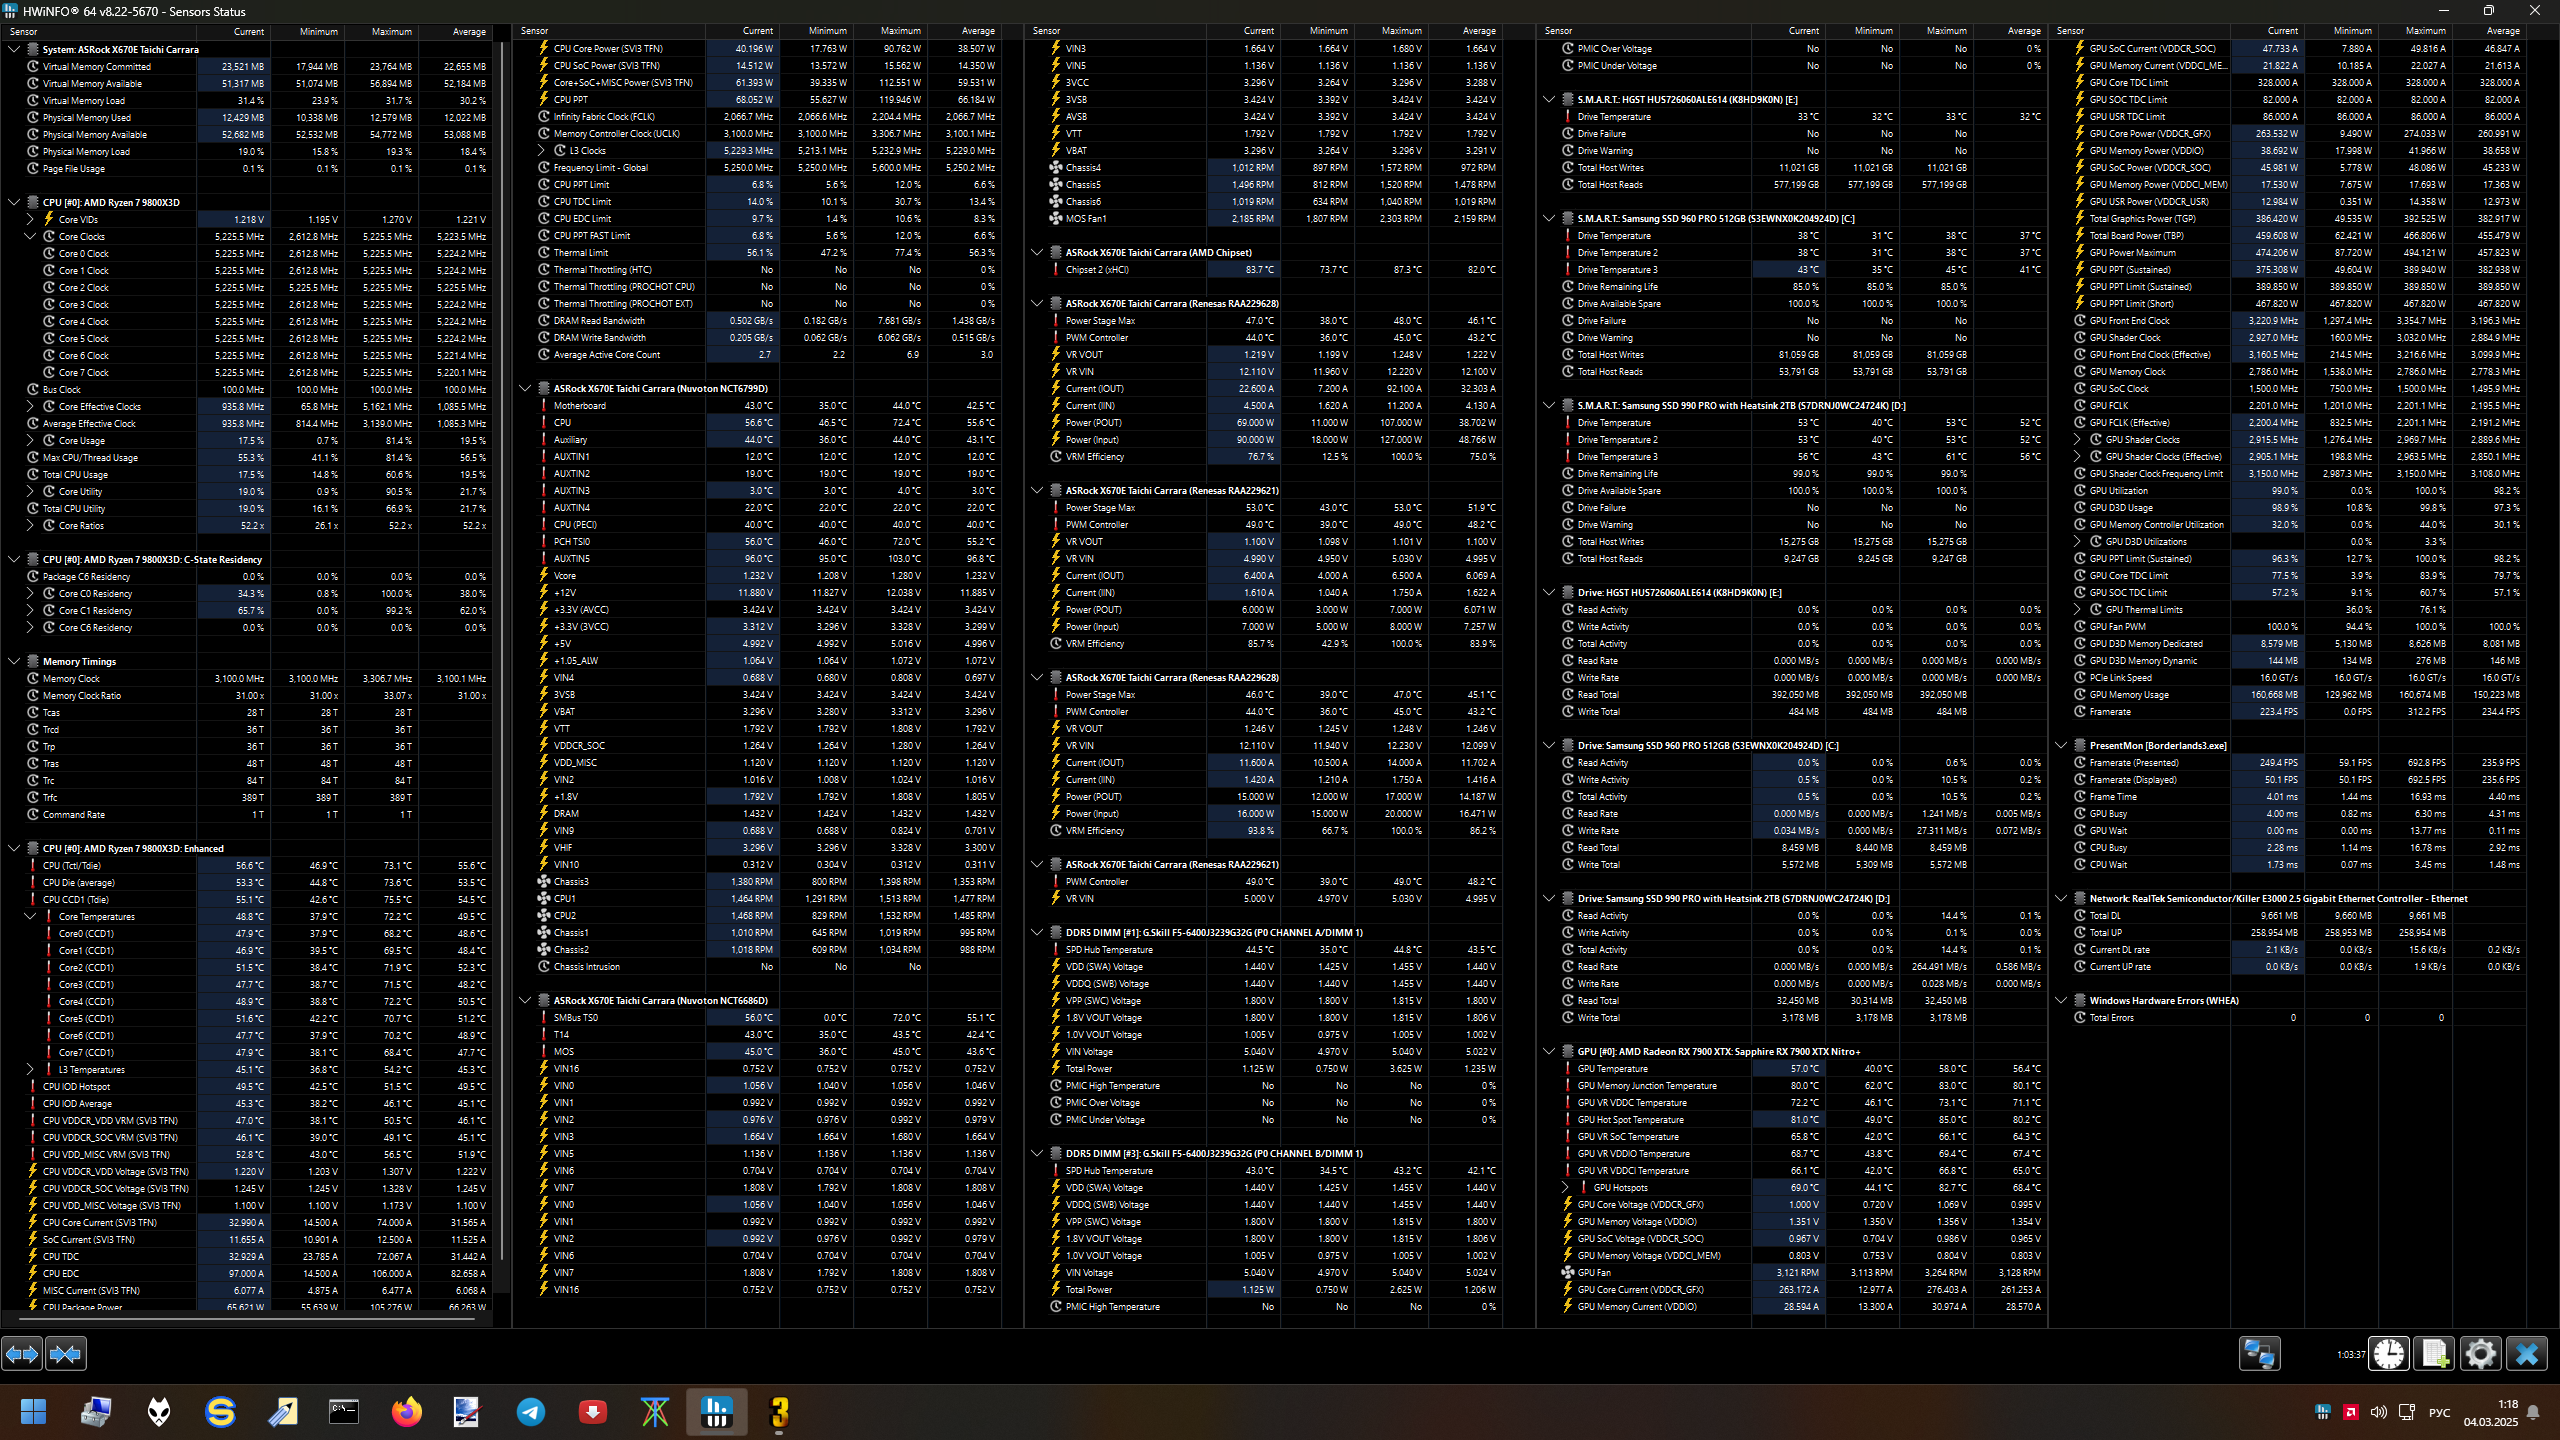Expand GPU Hotspots entry
This screenshot has height=1440, width=2560.
pyautogui.click(x=1565, y=1188)
